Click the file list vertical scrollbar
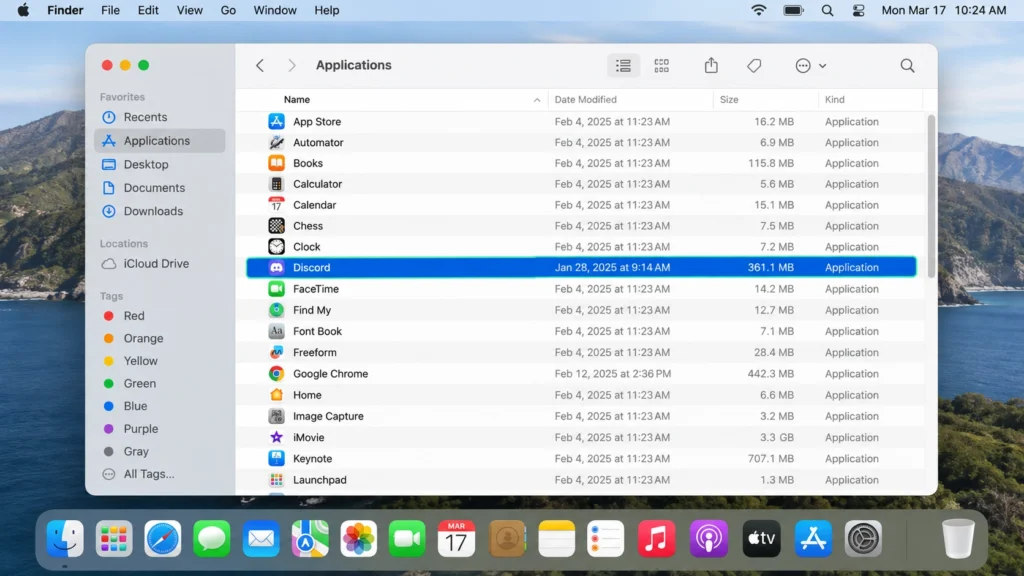Image resolution: width=1024 pixels, height=576 pixels. click(931, 196)
